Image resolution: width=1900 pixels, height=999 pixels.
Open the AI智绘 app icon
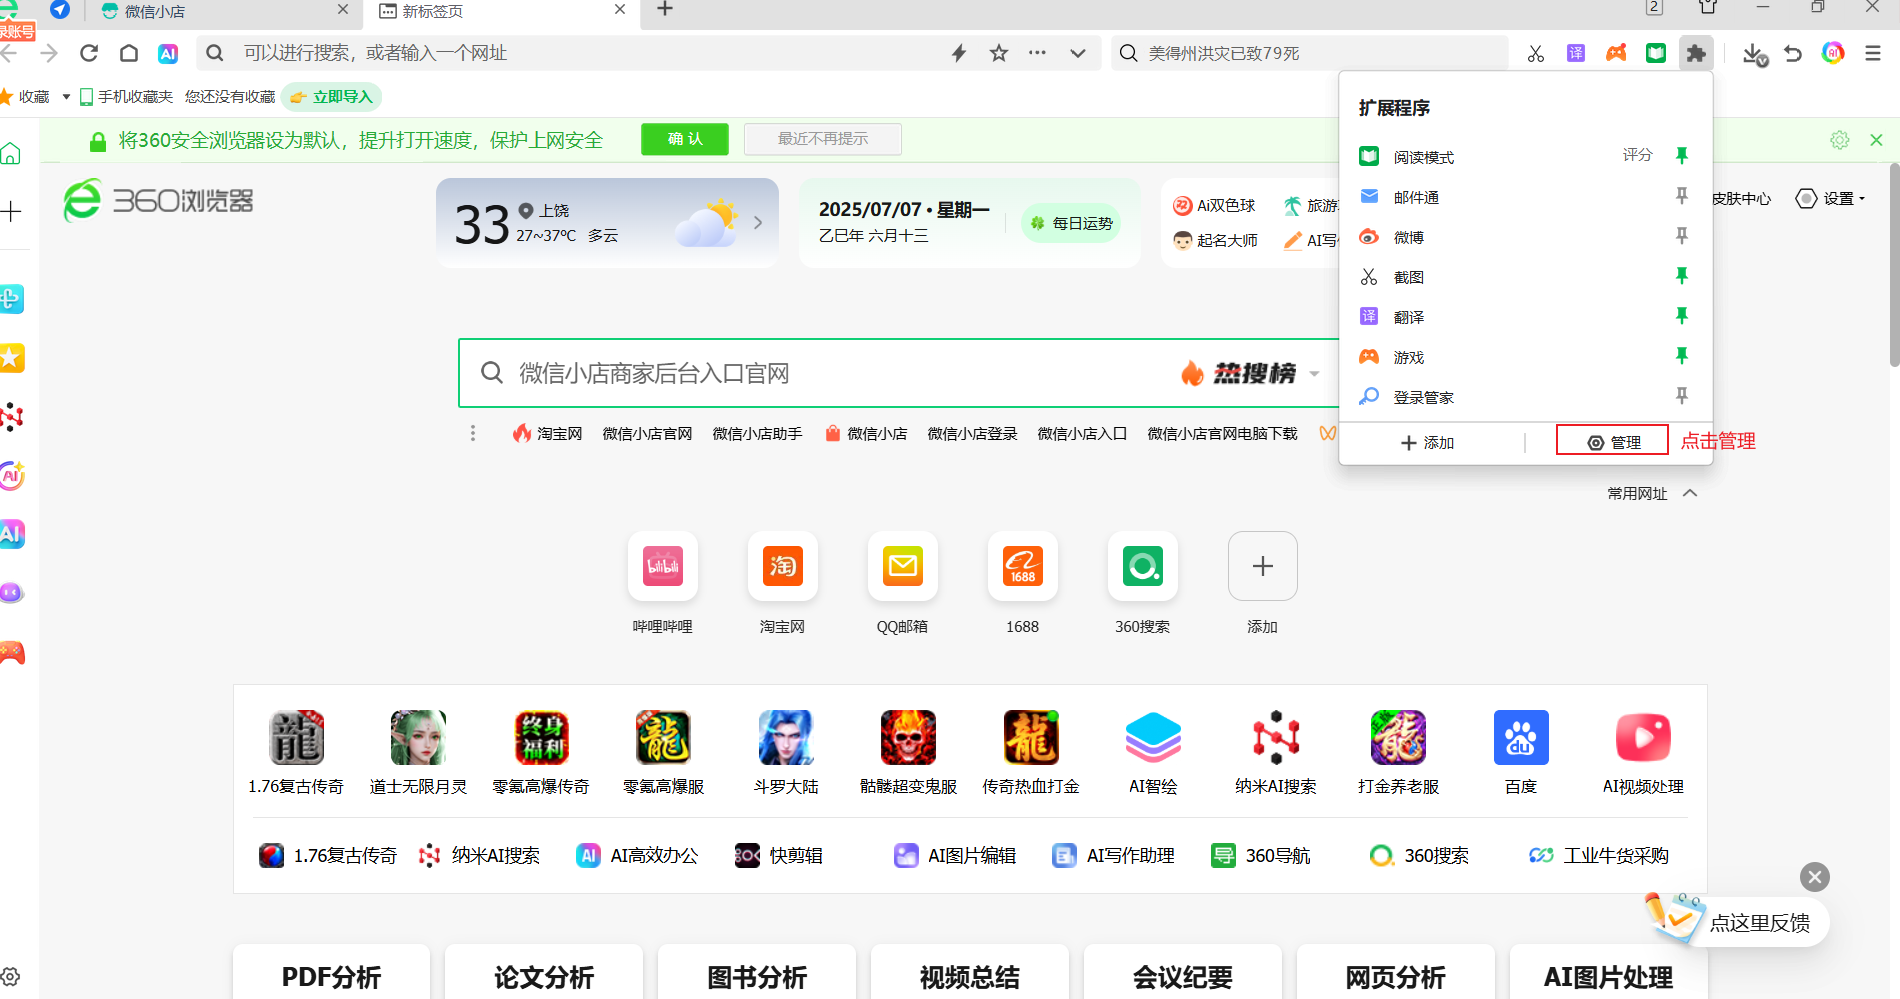(x=1153, y=738)
